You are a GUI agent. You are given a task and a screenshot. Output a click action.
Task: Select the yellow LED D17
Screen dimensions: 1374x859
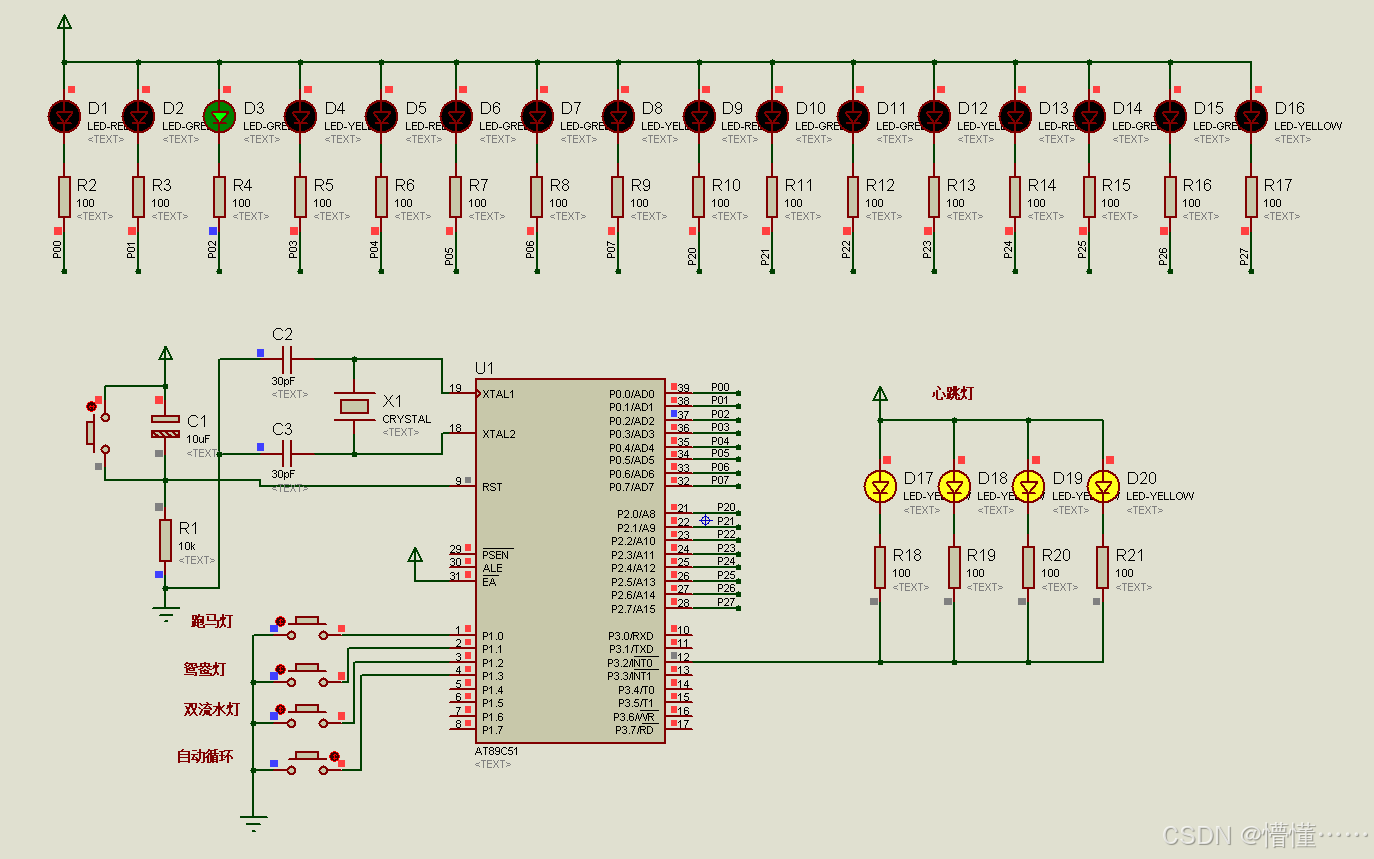click(880, 486)
